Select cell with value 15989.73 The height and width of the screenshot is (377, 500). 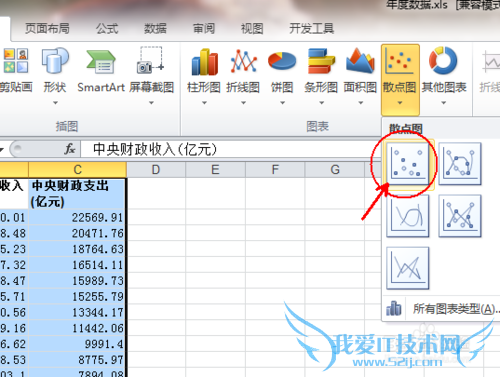[x=77, y=281]
